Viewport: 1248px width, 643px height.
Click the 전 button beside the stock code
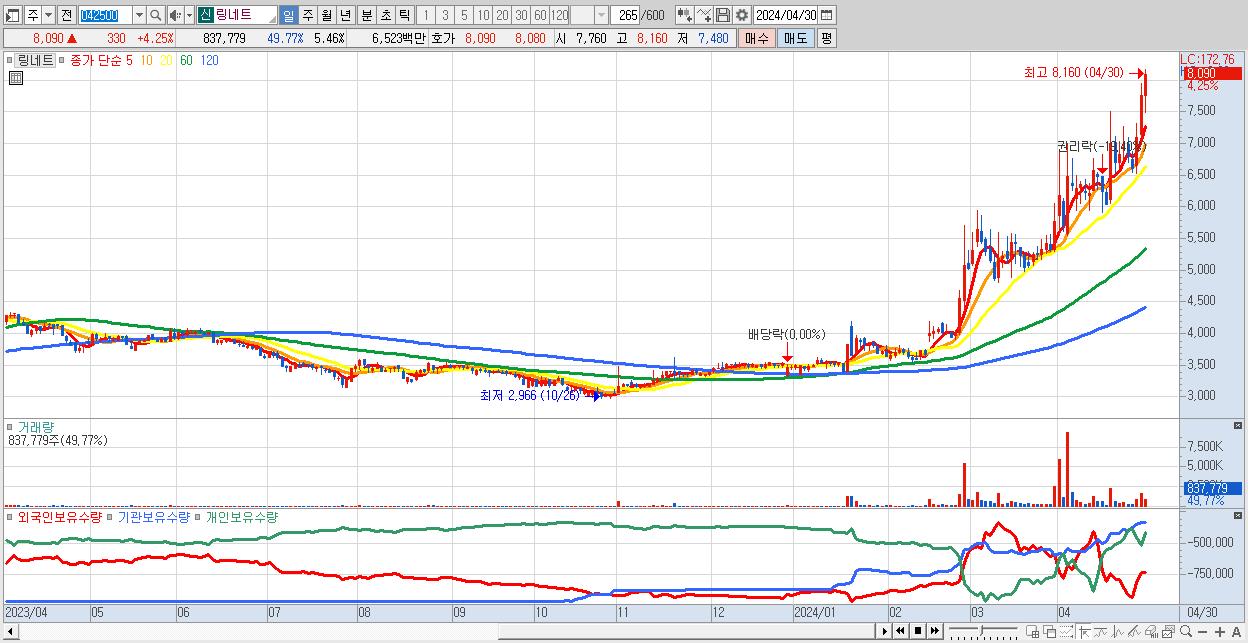pos(66,15)
